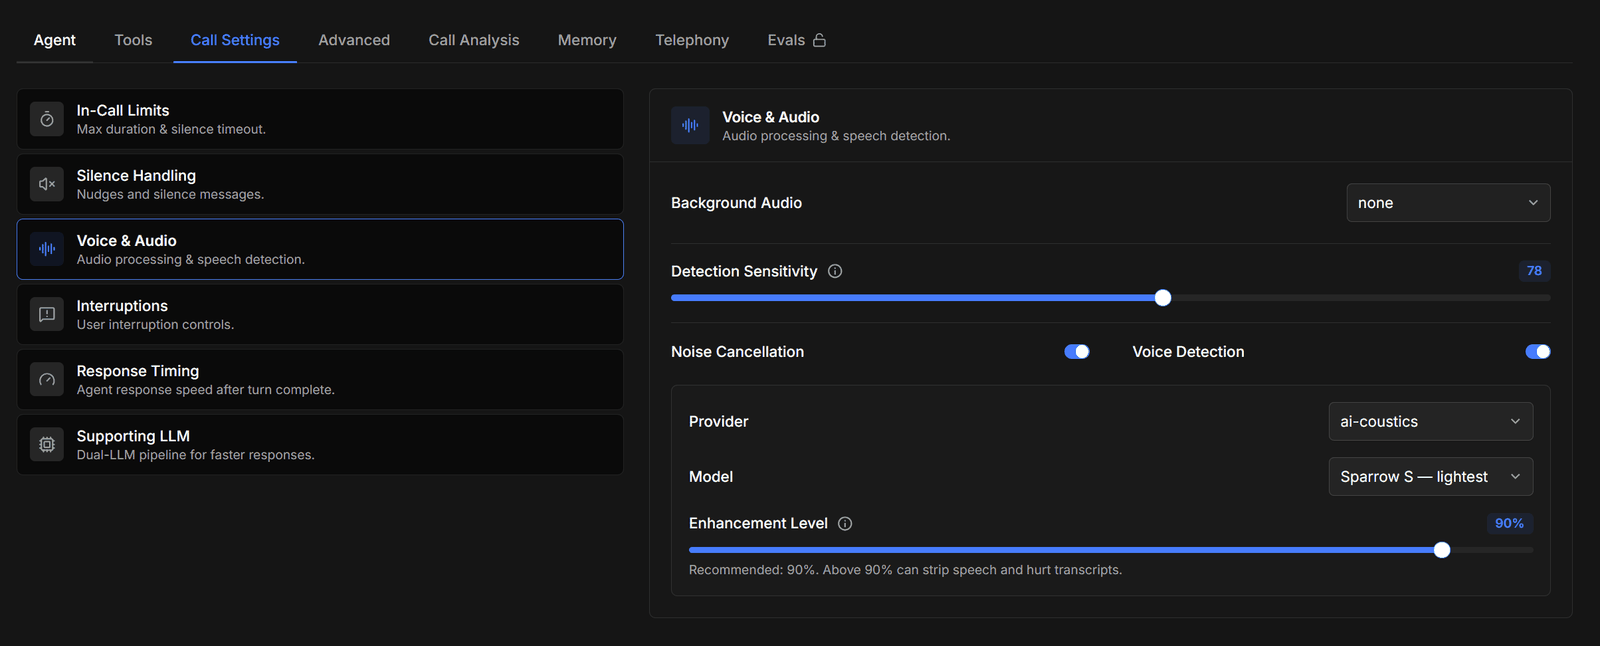Image resolution: width=1600 pixels, height=646 pixels.
Task: Open Supporting LLM settings section
Action: tap(320, 444)
